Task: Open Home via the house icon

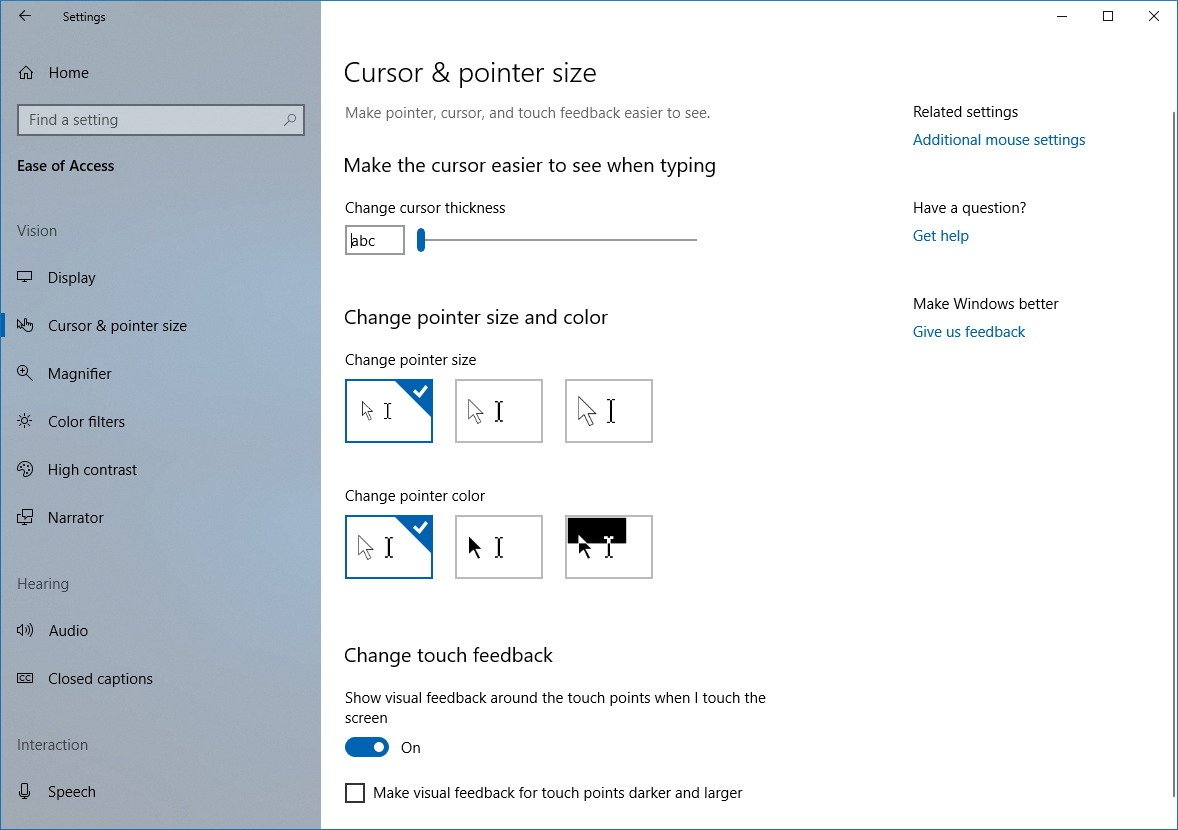Action: click(x=26, y=73)
